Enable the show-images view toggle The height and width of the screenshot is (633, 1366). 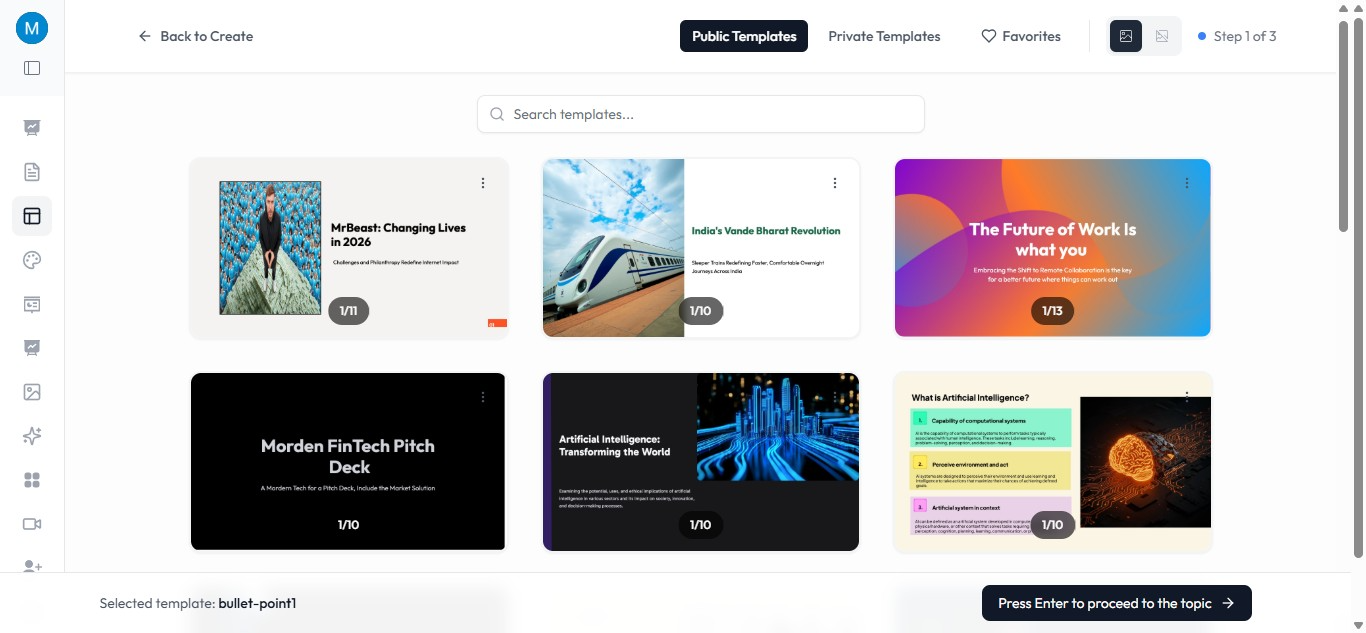coord(1126,36)
